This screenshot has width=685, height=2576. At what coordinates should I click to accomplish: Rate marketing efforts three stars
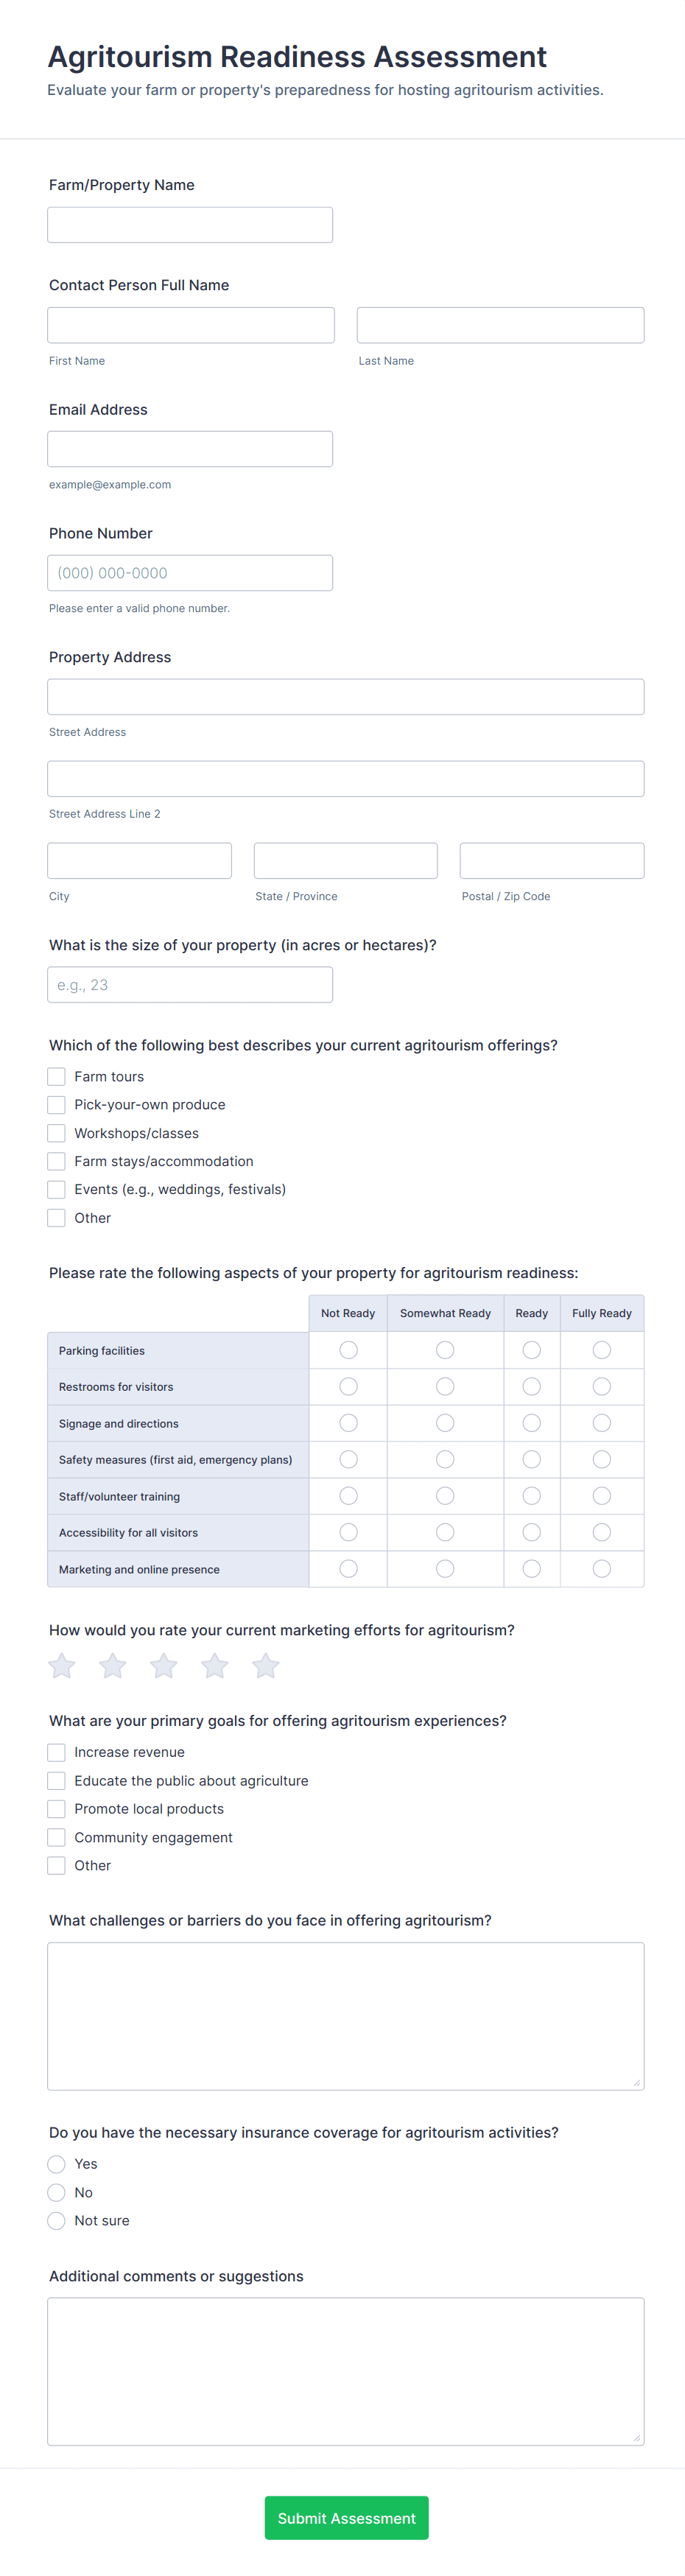[x=164, y=1666]
